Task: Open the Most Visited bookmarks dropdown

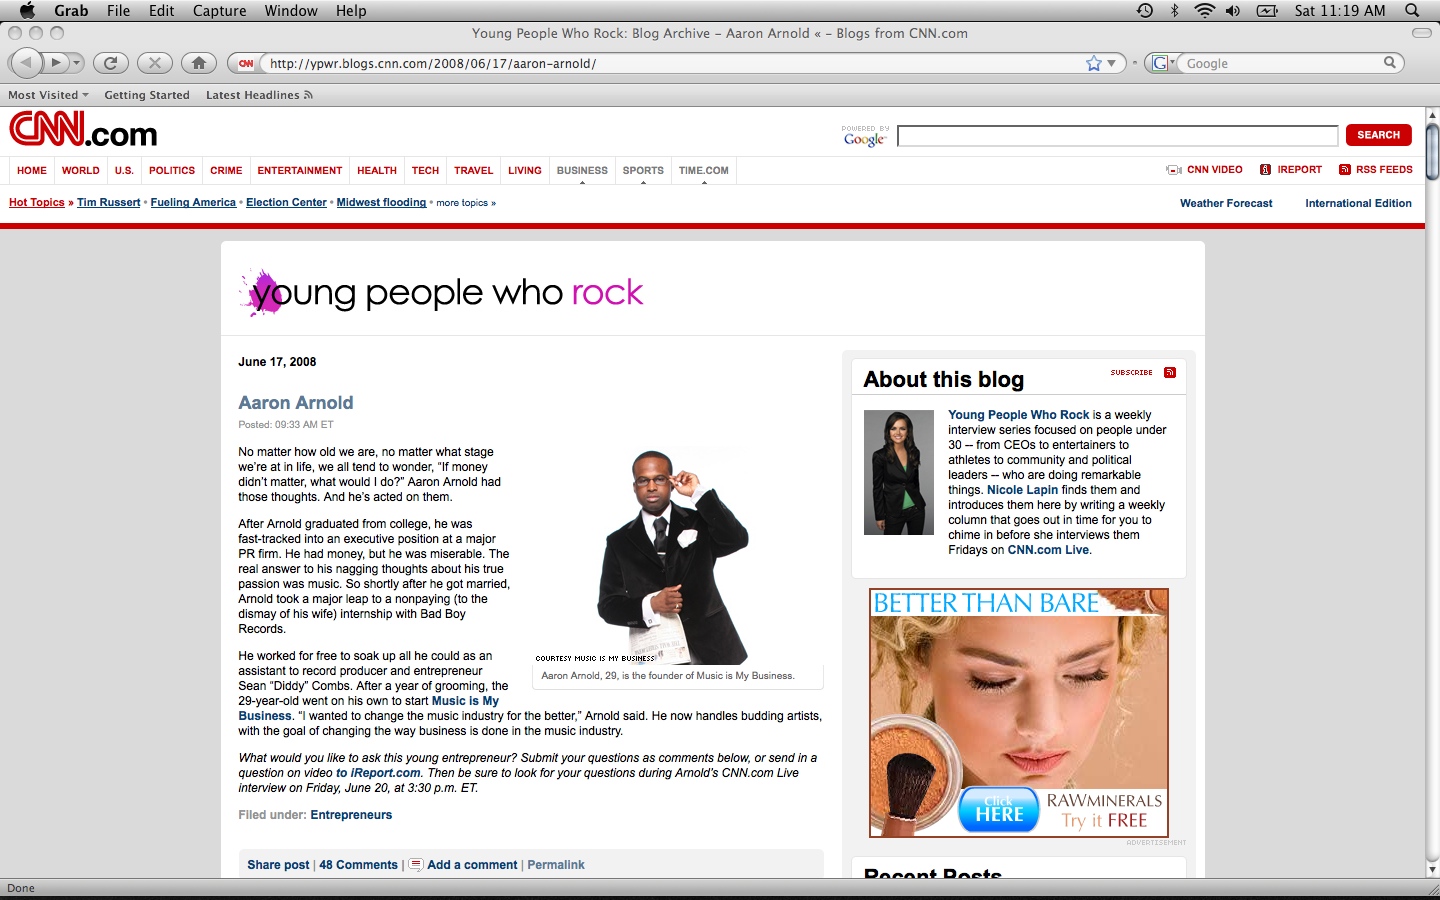Action: (x=48, y=95)
